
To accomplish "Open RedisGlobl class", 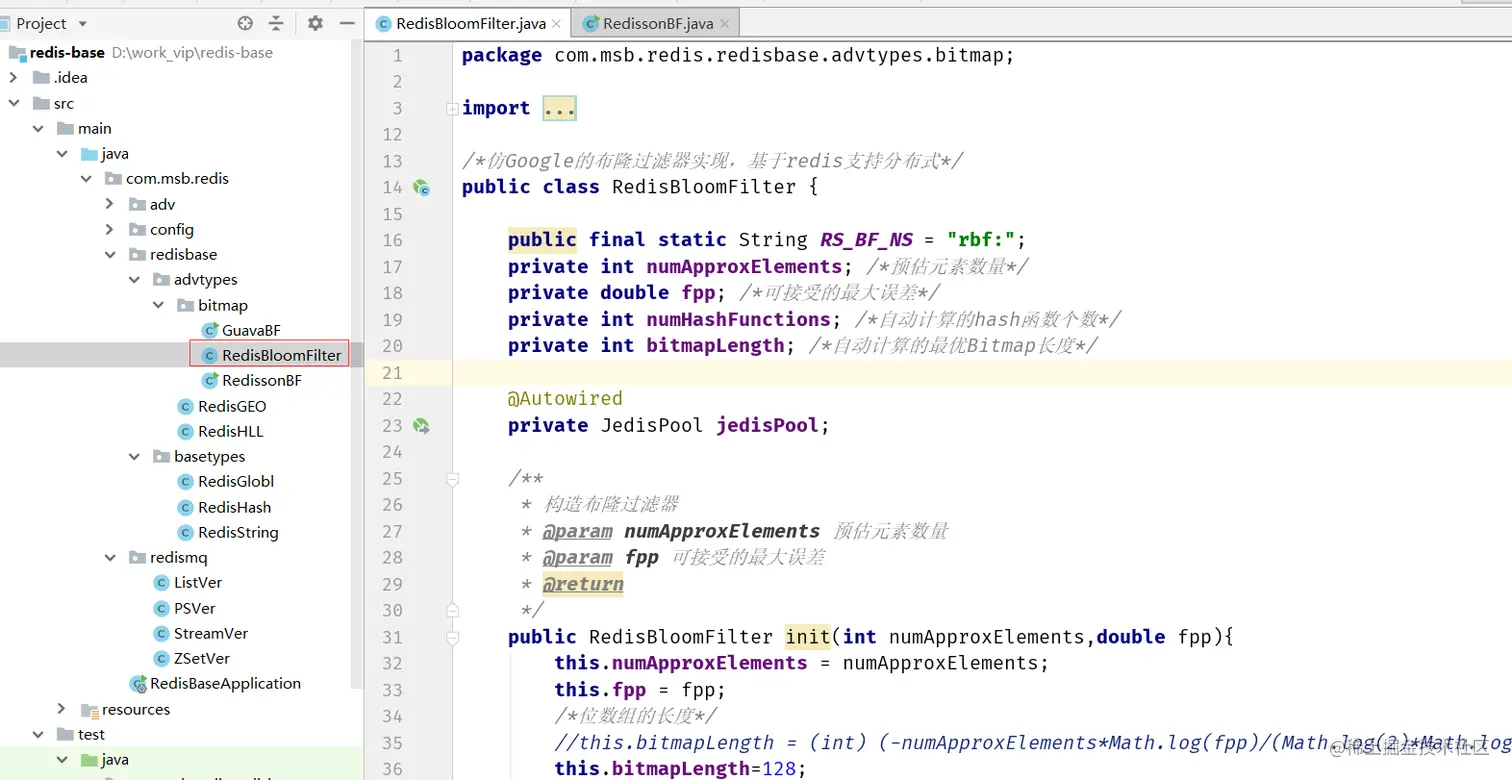I will 236,481.
